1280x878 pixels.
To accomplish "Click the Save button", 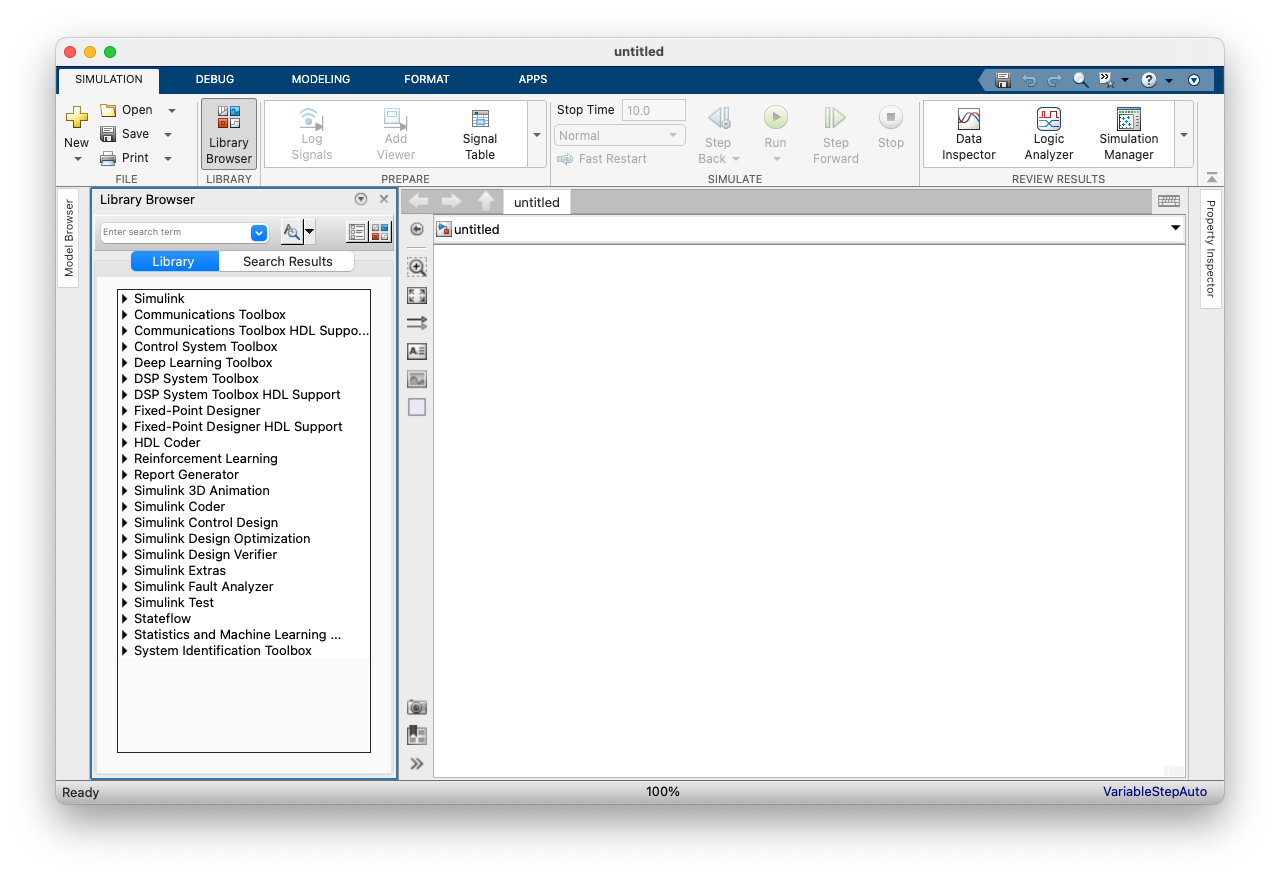I will tap(124, 134).
